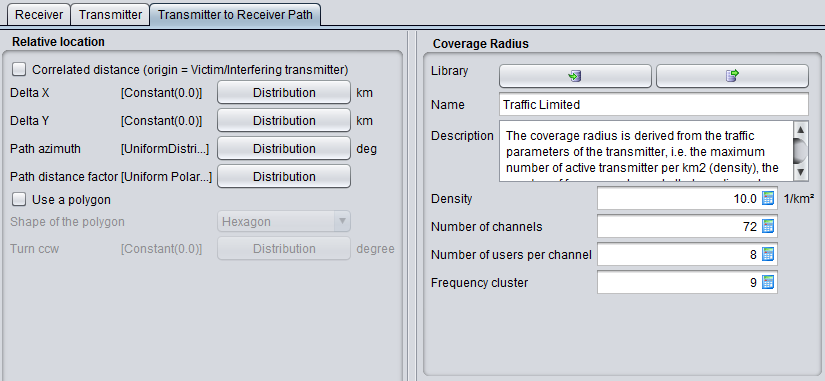
Task: Toggle Use a polygon checkbox
Action: (19, 199)
